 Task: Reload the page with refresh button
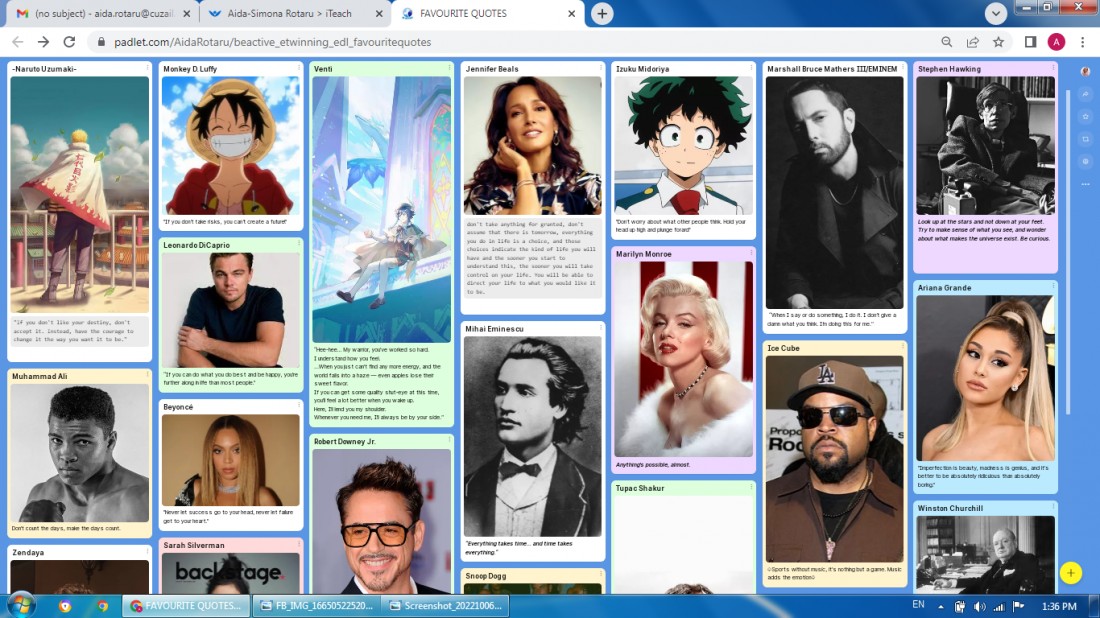tap(69, 42)
